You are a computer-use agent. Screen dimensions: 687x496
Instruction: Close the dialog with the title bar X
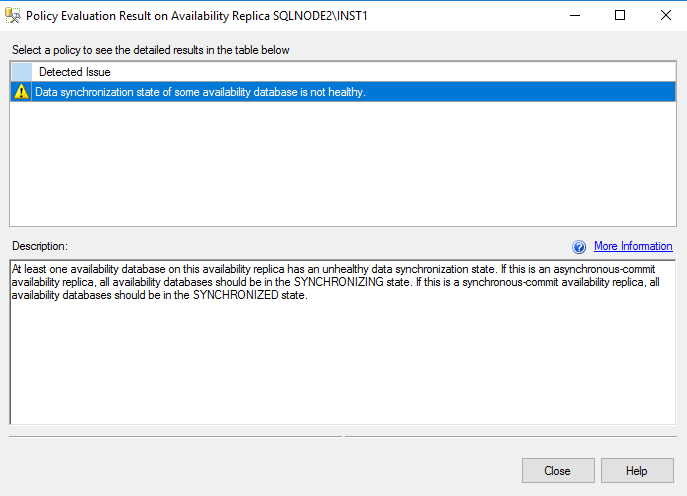tap(665, 16)
